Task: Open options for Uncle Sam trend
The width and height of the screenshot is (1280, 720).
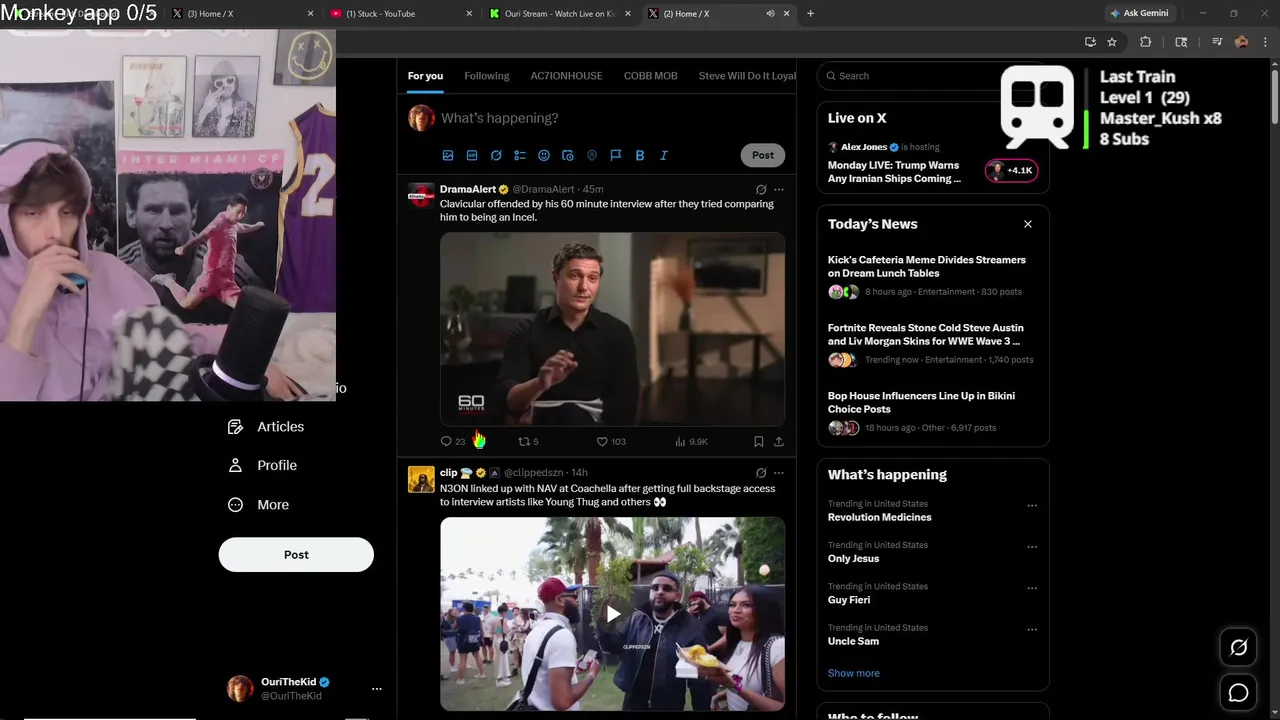Action: [x=1032, y=630]
